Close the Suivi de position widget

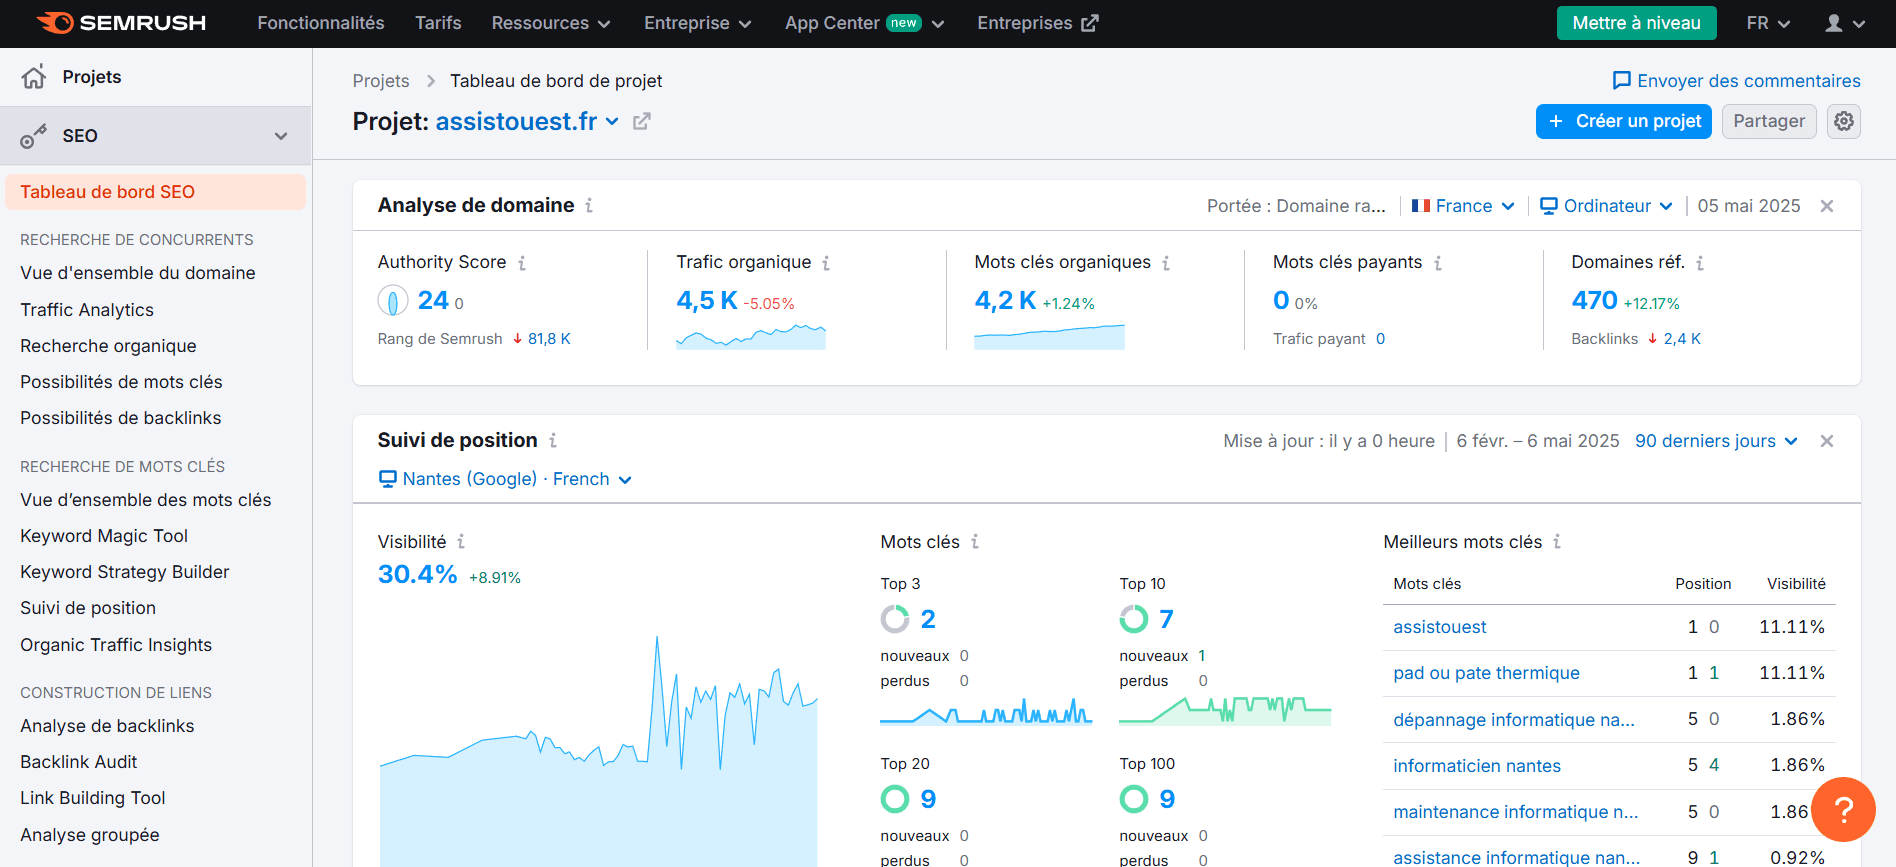pyautogui.click(x=1826, y=441)
